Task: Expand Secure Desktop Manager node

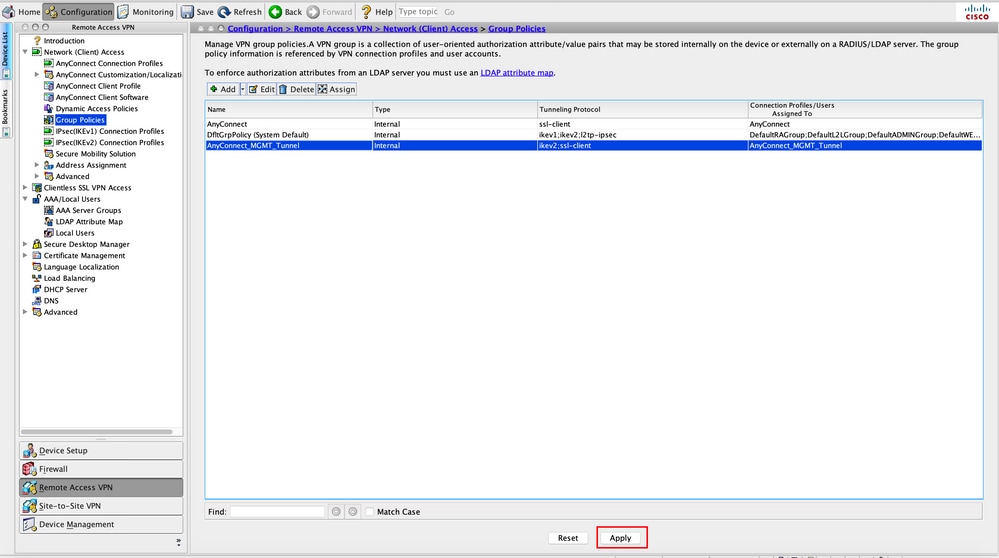Action: 25,244
